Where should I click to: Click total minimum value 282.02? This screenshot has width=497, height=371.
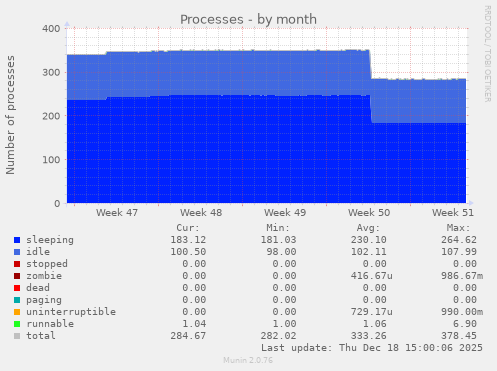(278, 336)
